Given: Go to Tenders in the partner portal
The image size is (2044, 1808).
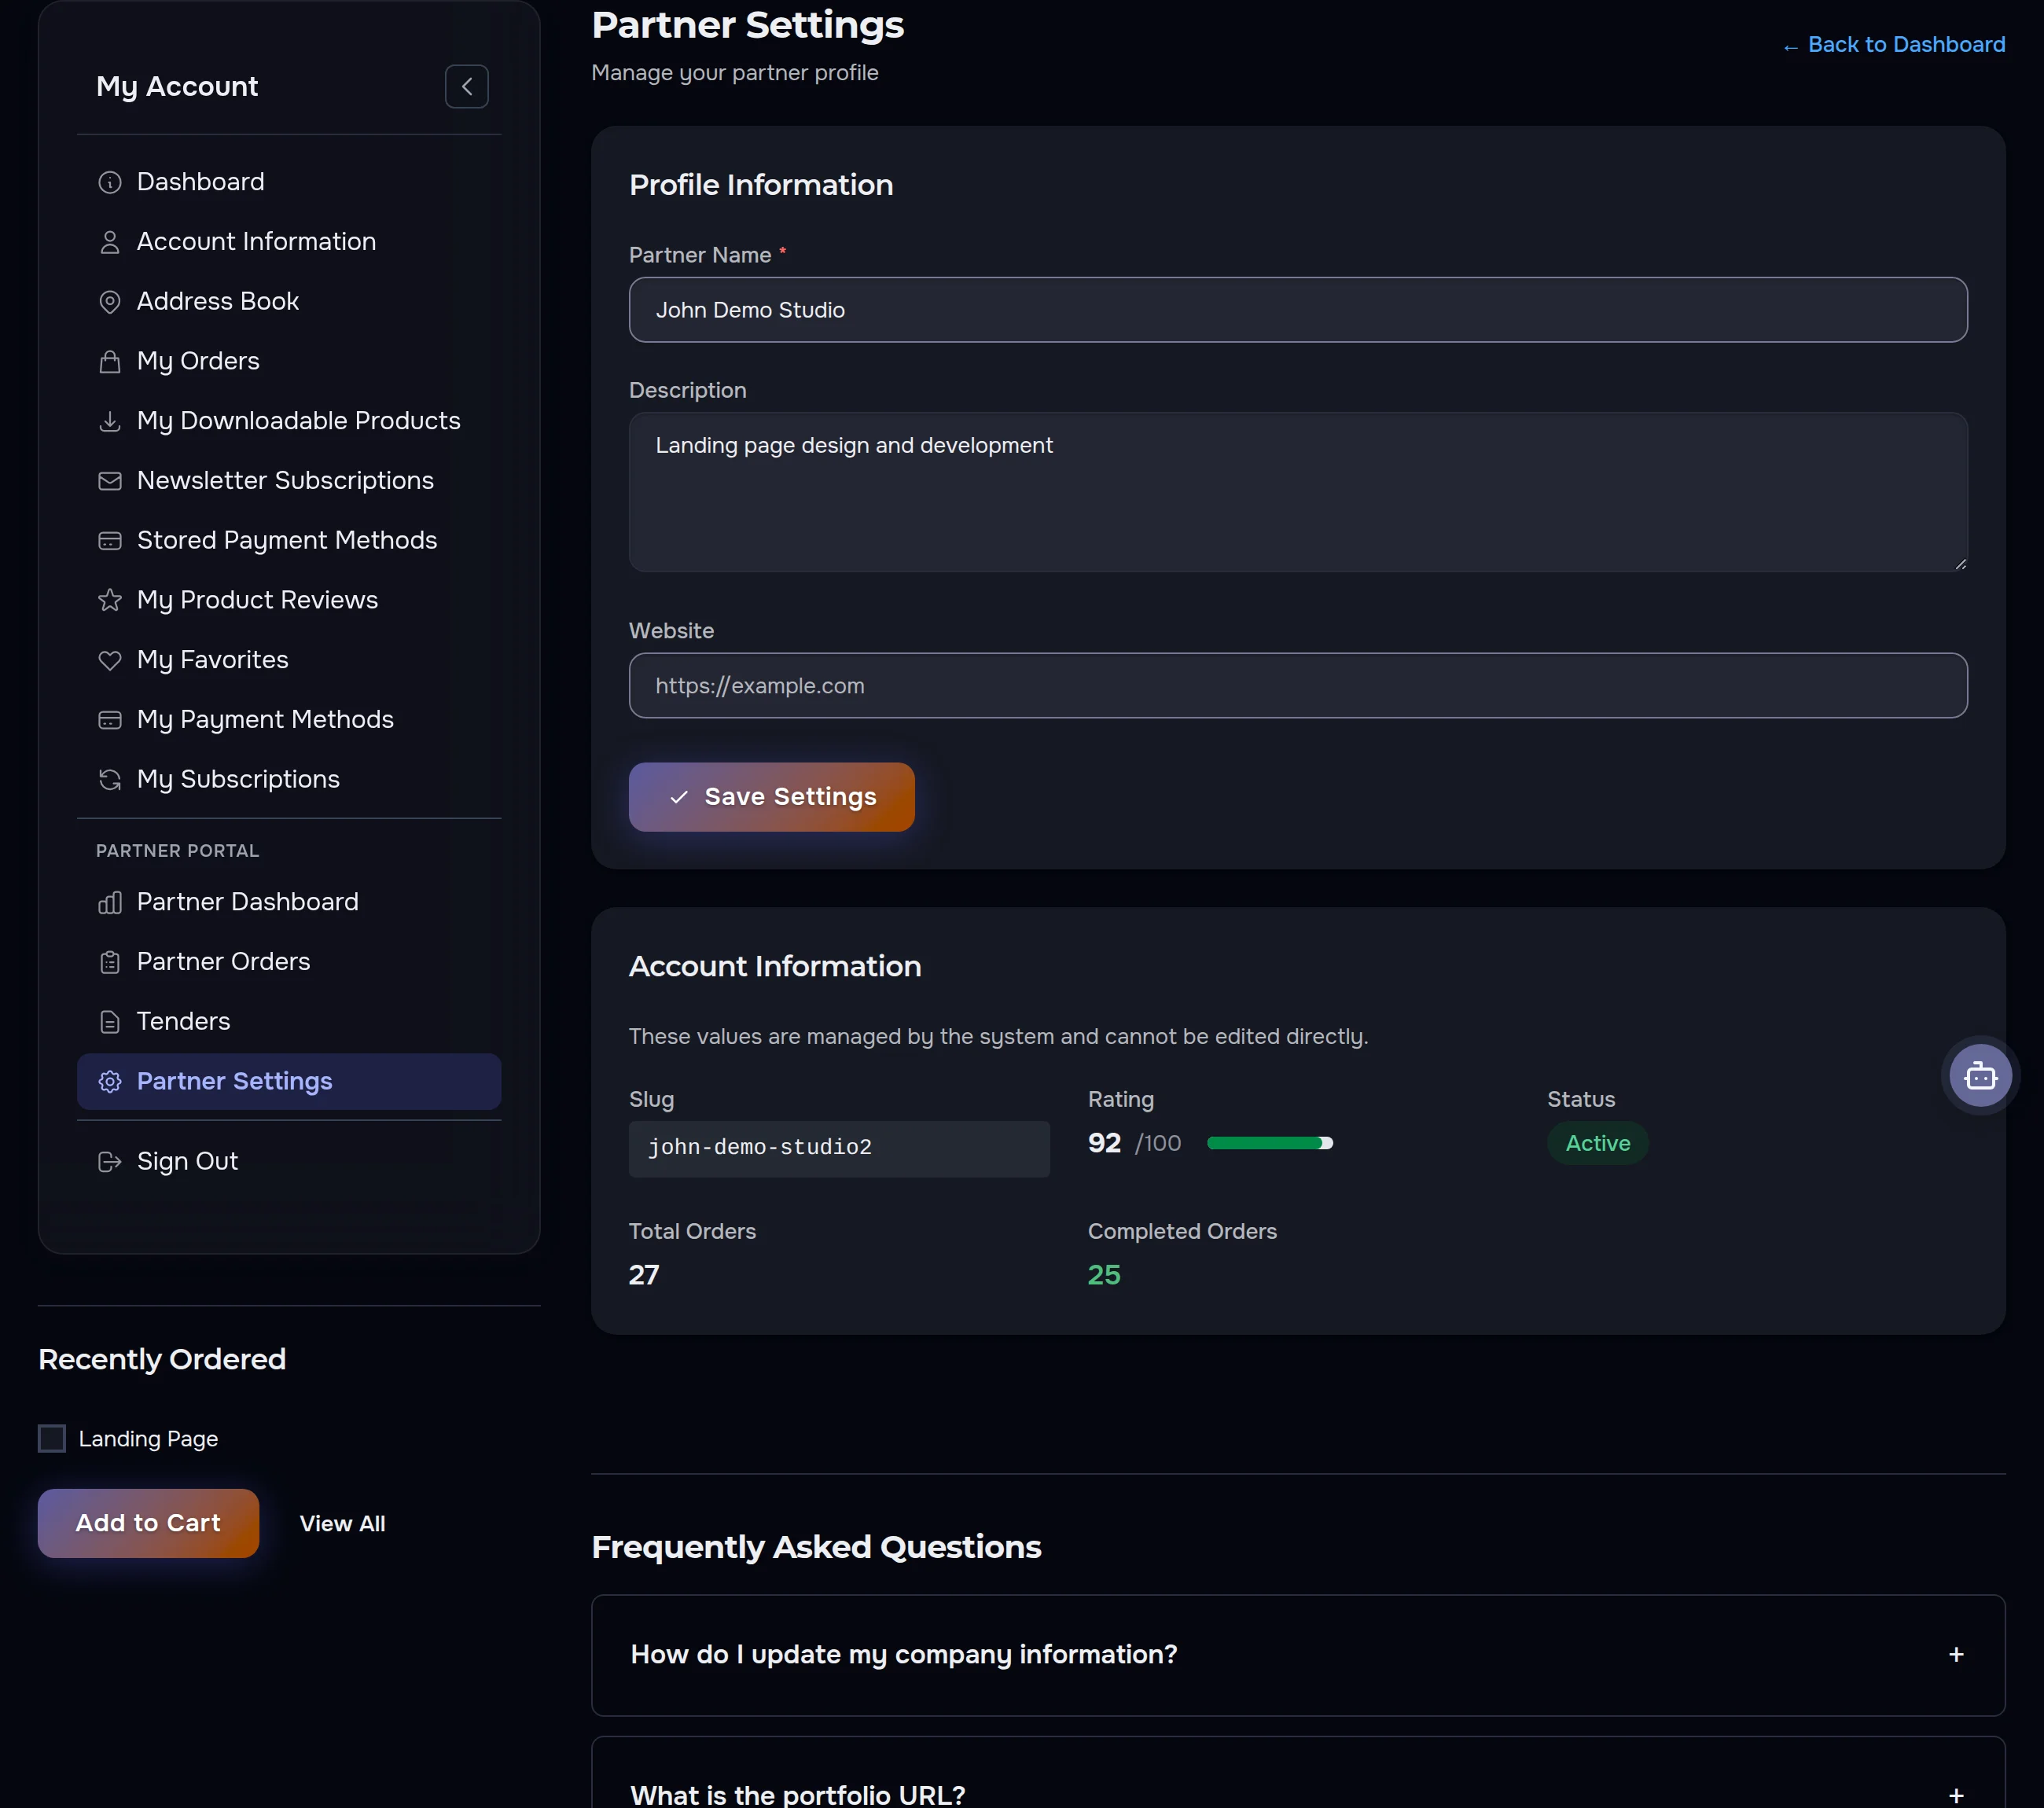Looking at the screenshot, I should coord(289,1022).
